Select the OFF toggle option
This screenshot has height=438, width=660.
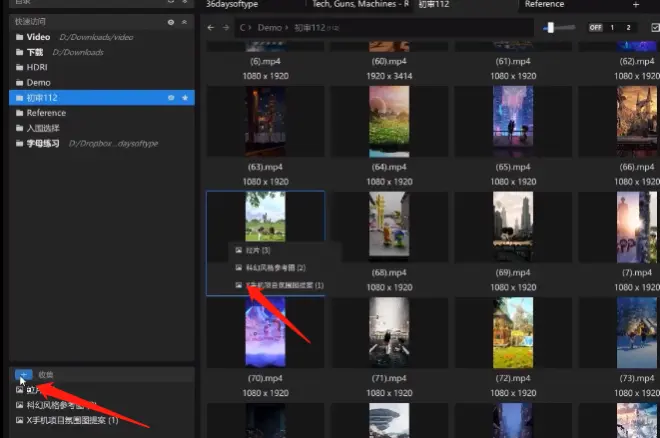pyautogui.click(x=596, y=28)
